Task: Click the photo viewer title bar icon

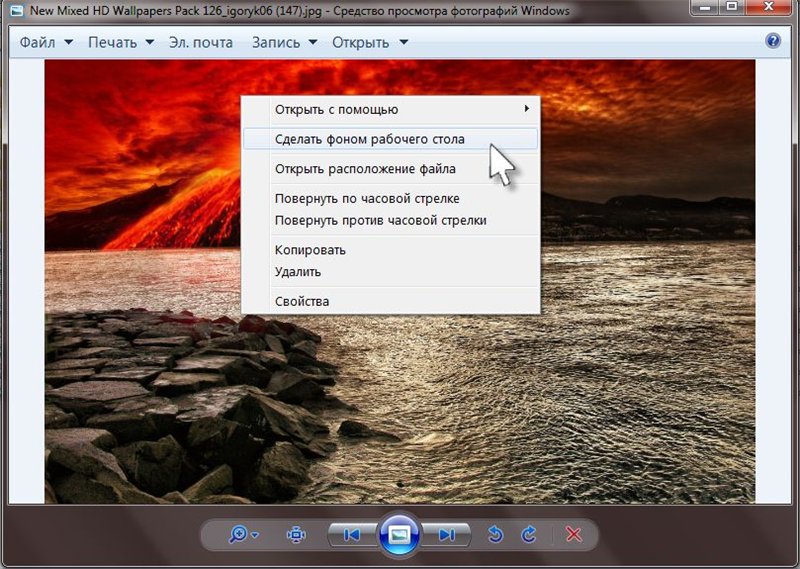Action: click(17, 10)
